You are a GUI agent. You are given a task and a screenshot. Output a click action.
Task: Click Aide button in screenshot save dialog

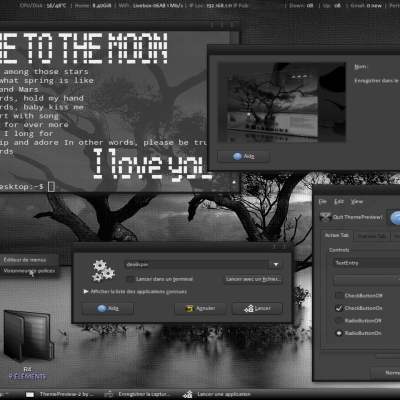point(243,156)
